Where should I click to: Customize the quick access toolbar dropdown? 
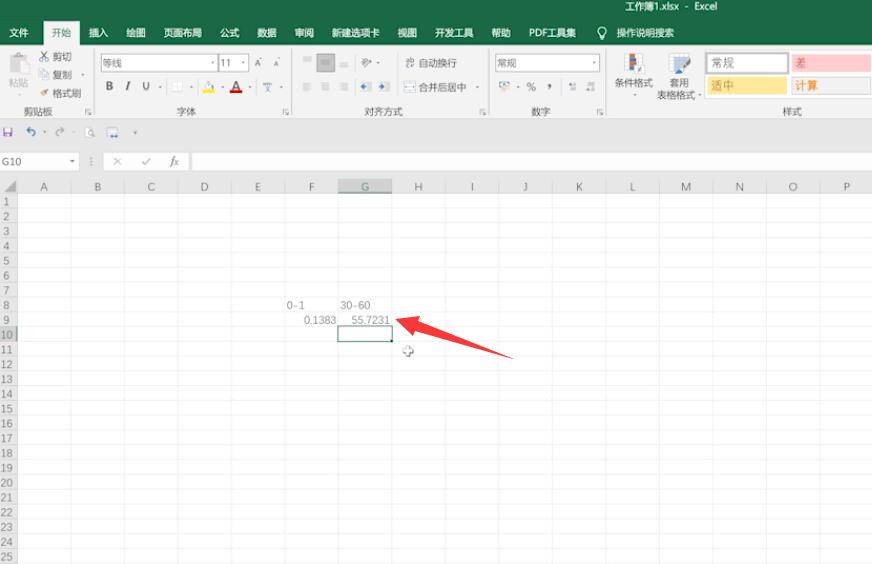[x=135, y=132]
